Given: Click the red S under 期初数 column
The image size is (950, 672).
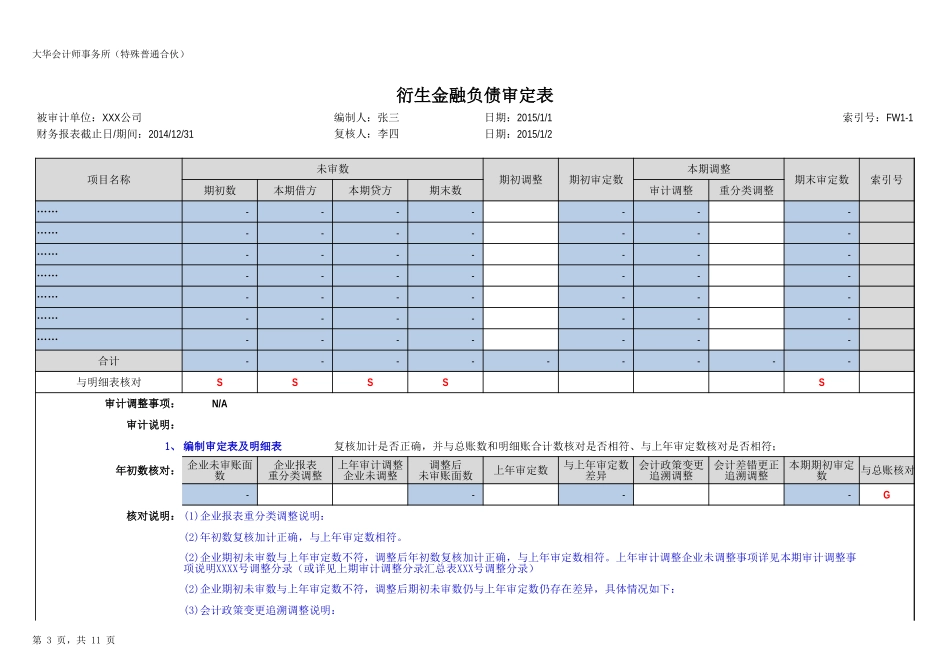Looking at the screenshot, I should (220, 382).
